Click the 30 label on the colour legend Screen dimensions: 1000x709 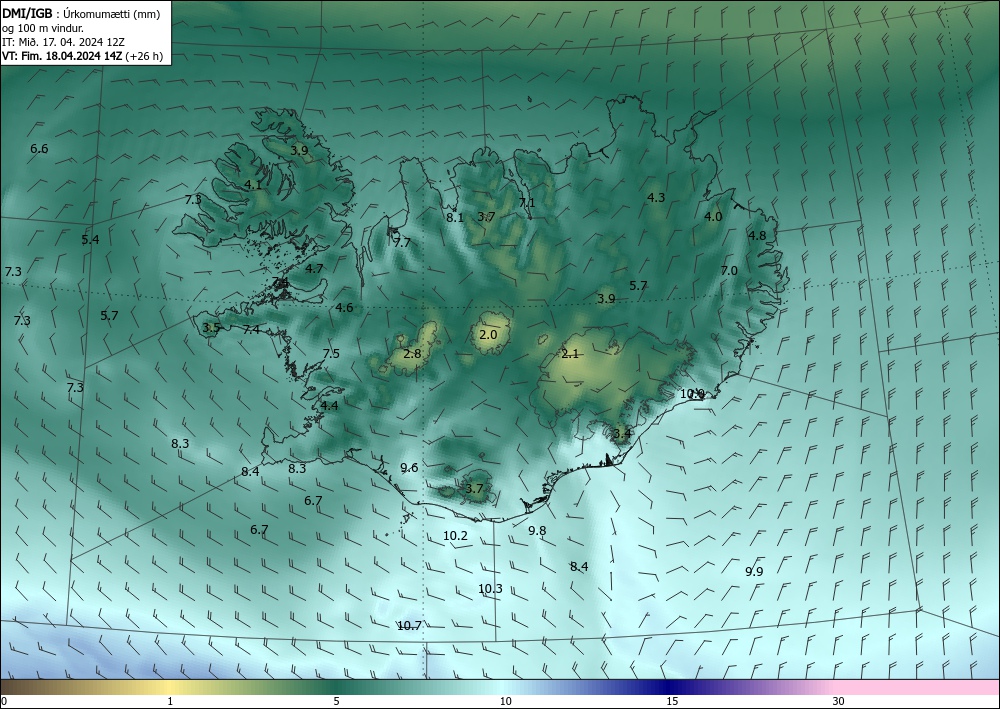839,702
